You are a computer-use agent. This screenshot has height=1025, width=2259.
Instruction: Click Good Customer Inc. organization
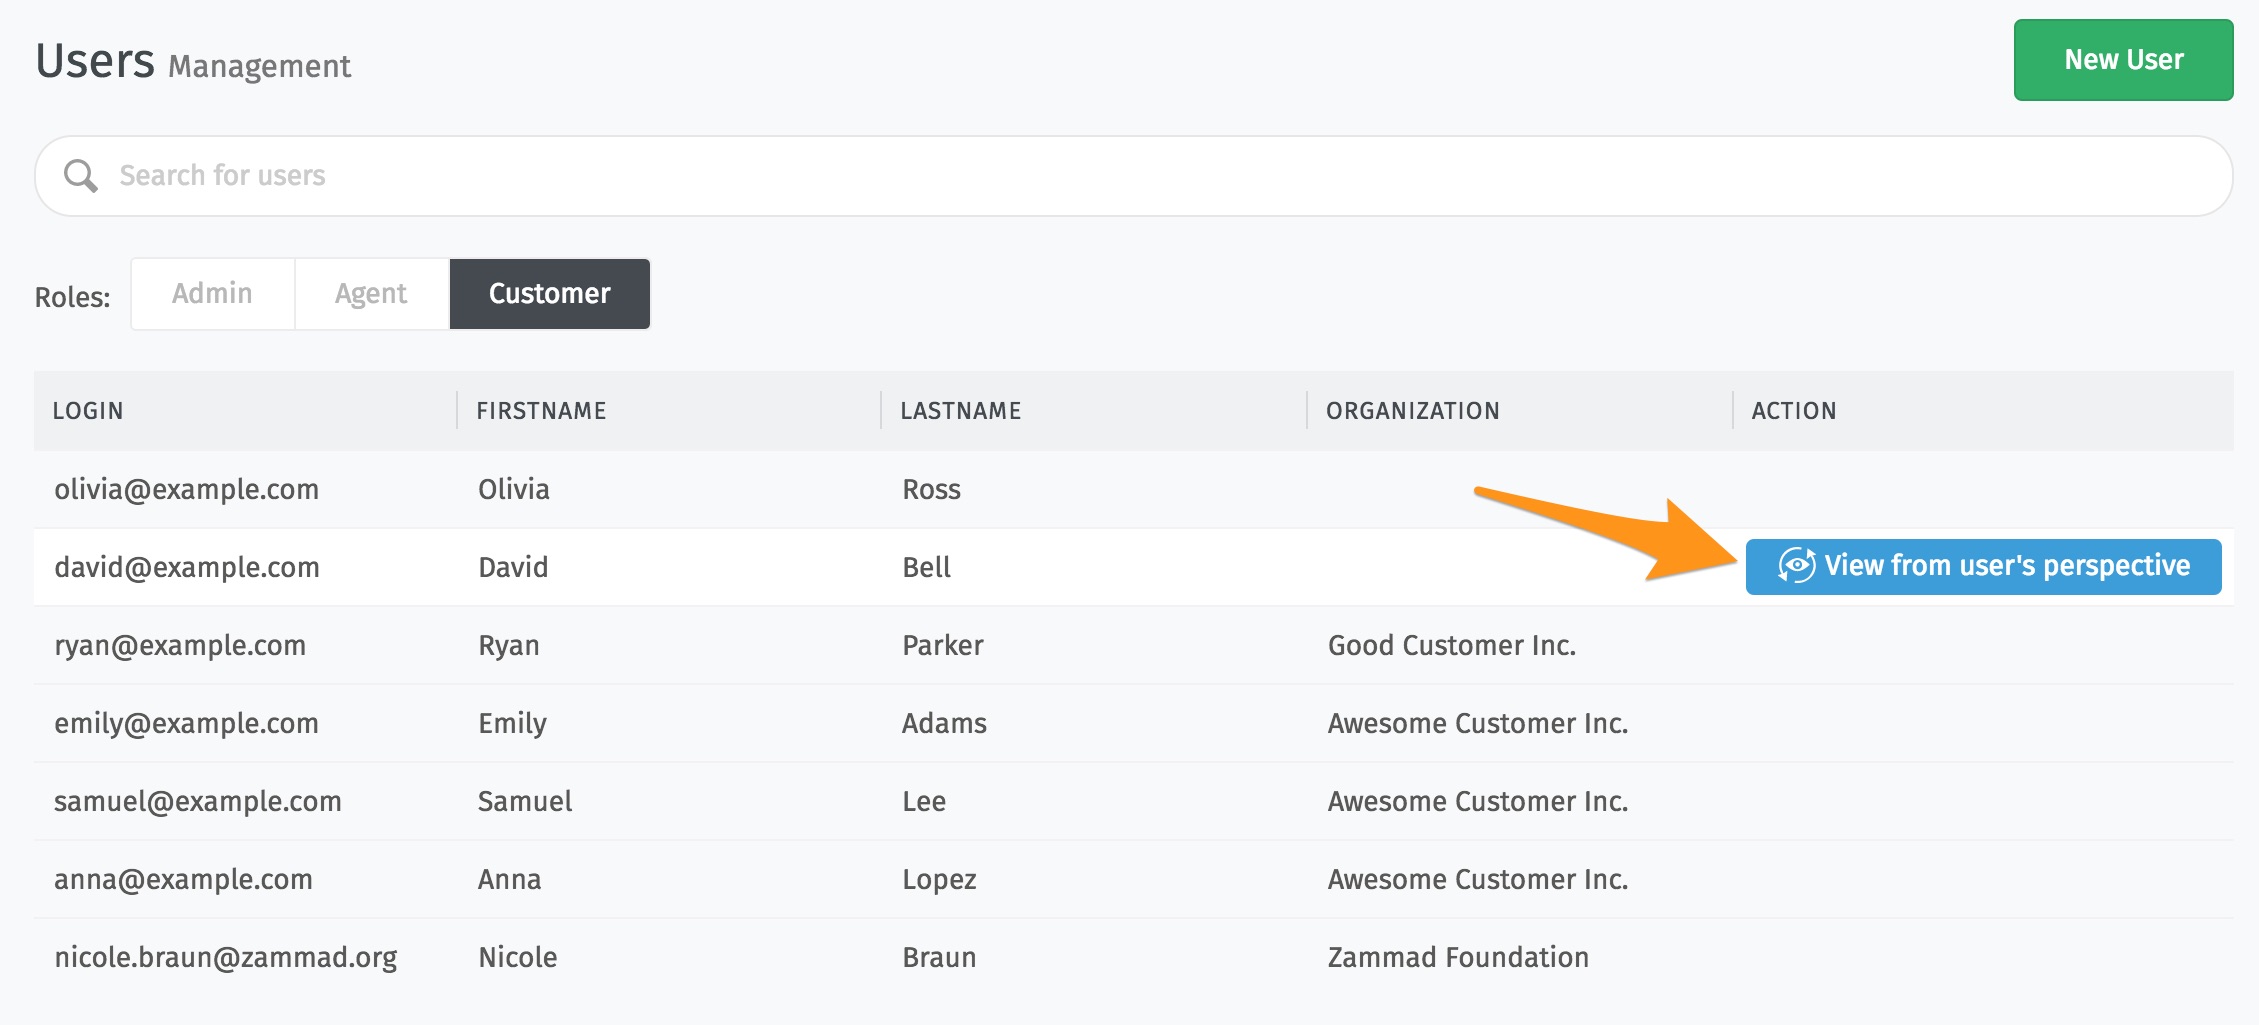pyautogui.click(x=1452, y=645)
